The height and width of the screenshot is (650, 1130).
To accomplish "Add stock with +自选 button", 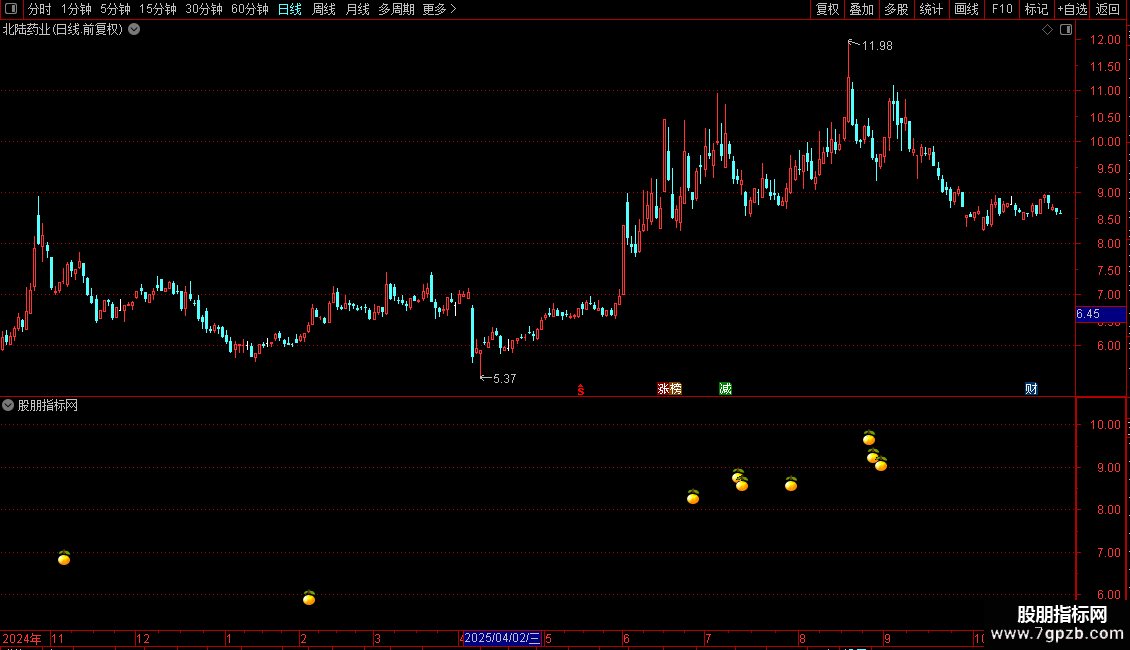I will 1072,9.
